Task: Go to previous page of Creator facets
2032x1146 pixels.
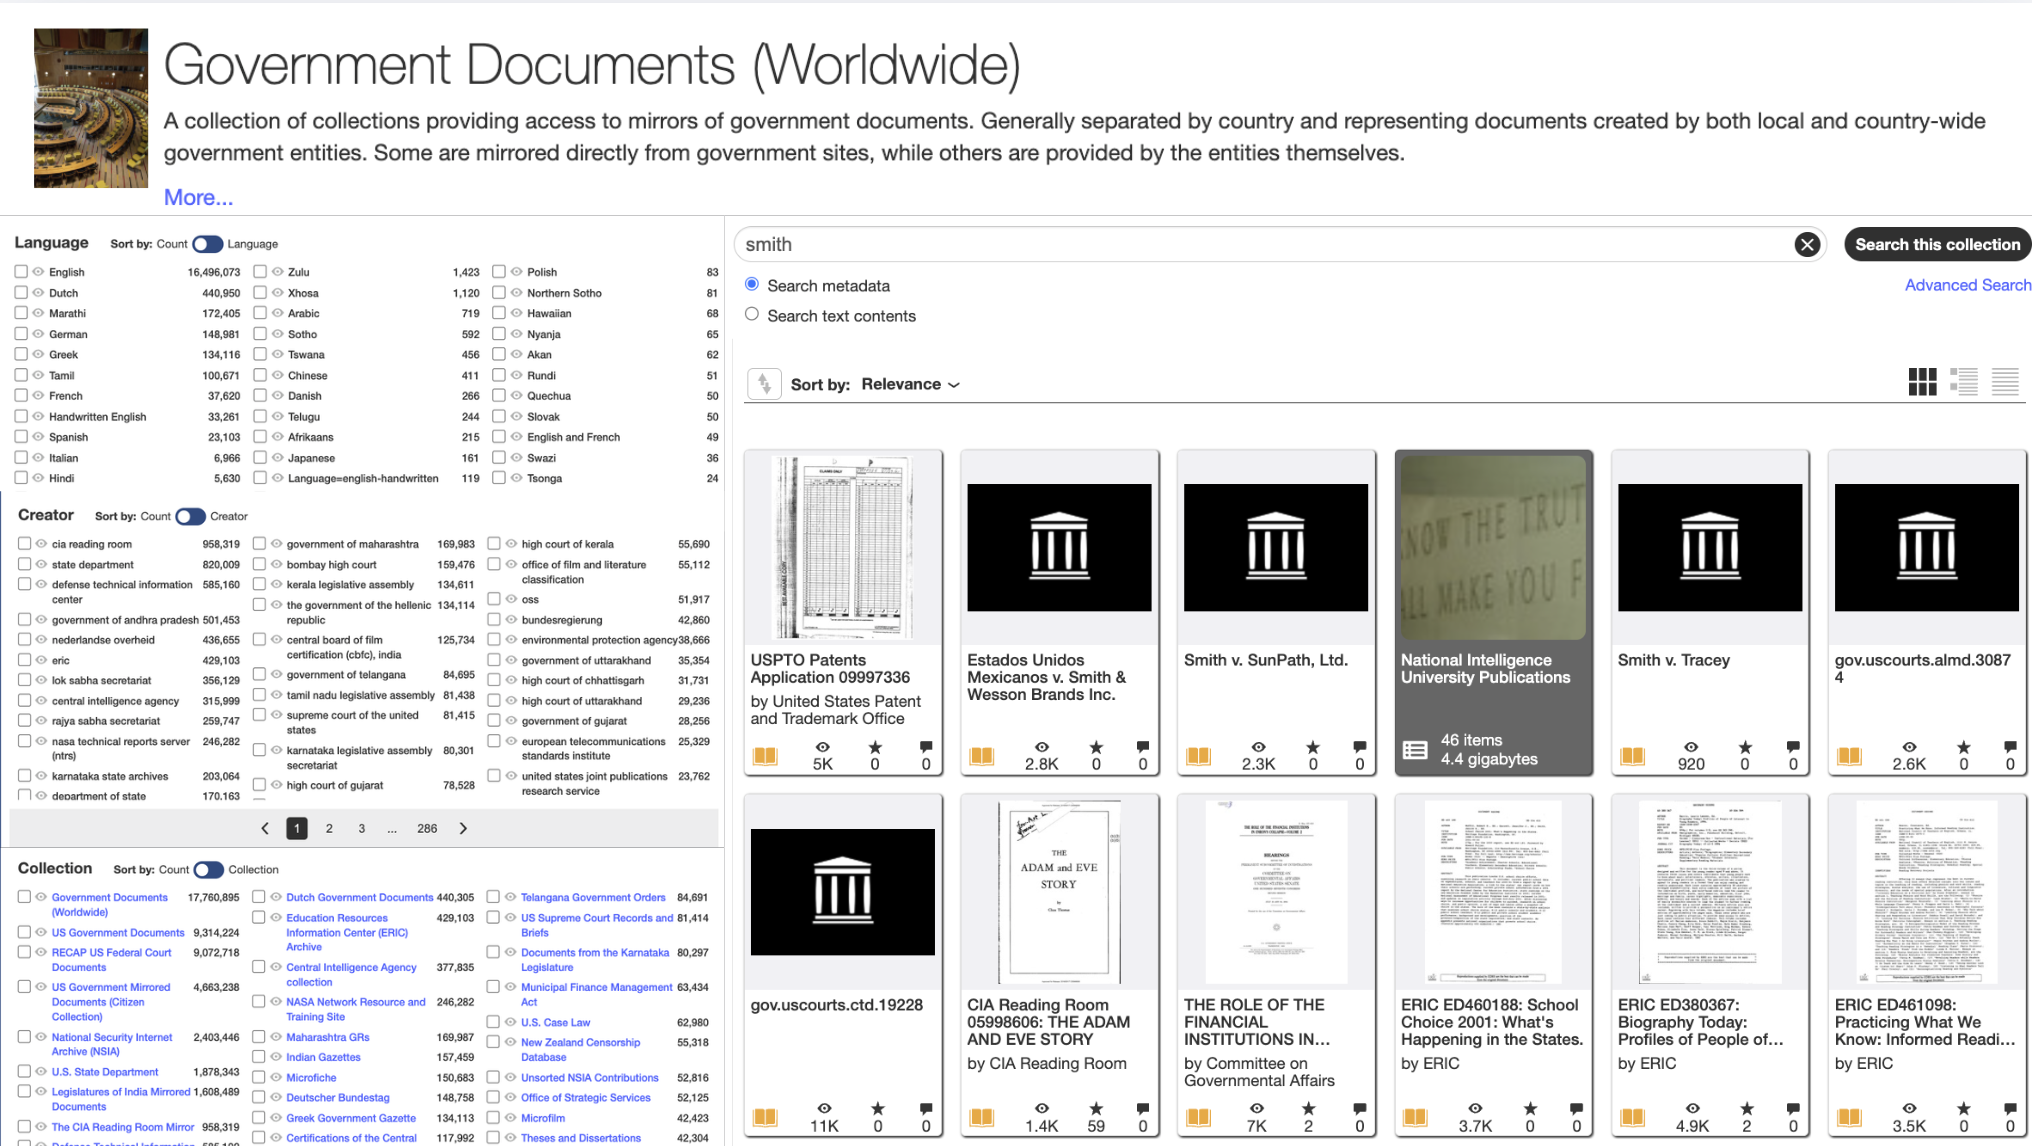Action: (265, 828)
